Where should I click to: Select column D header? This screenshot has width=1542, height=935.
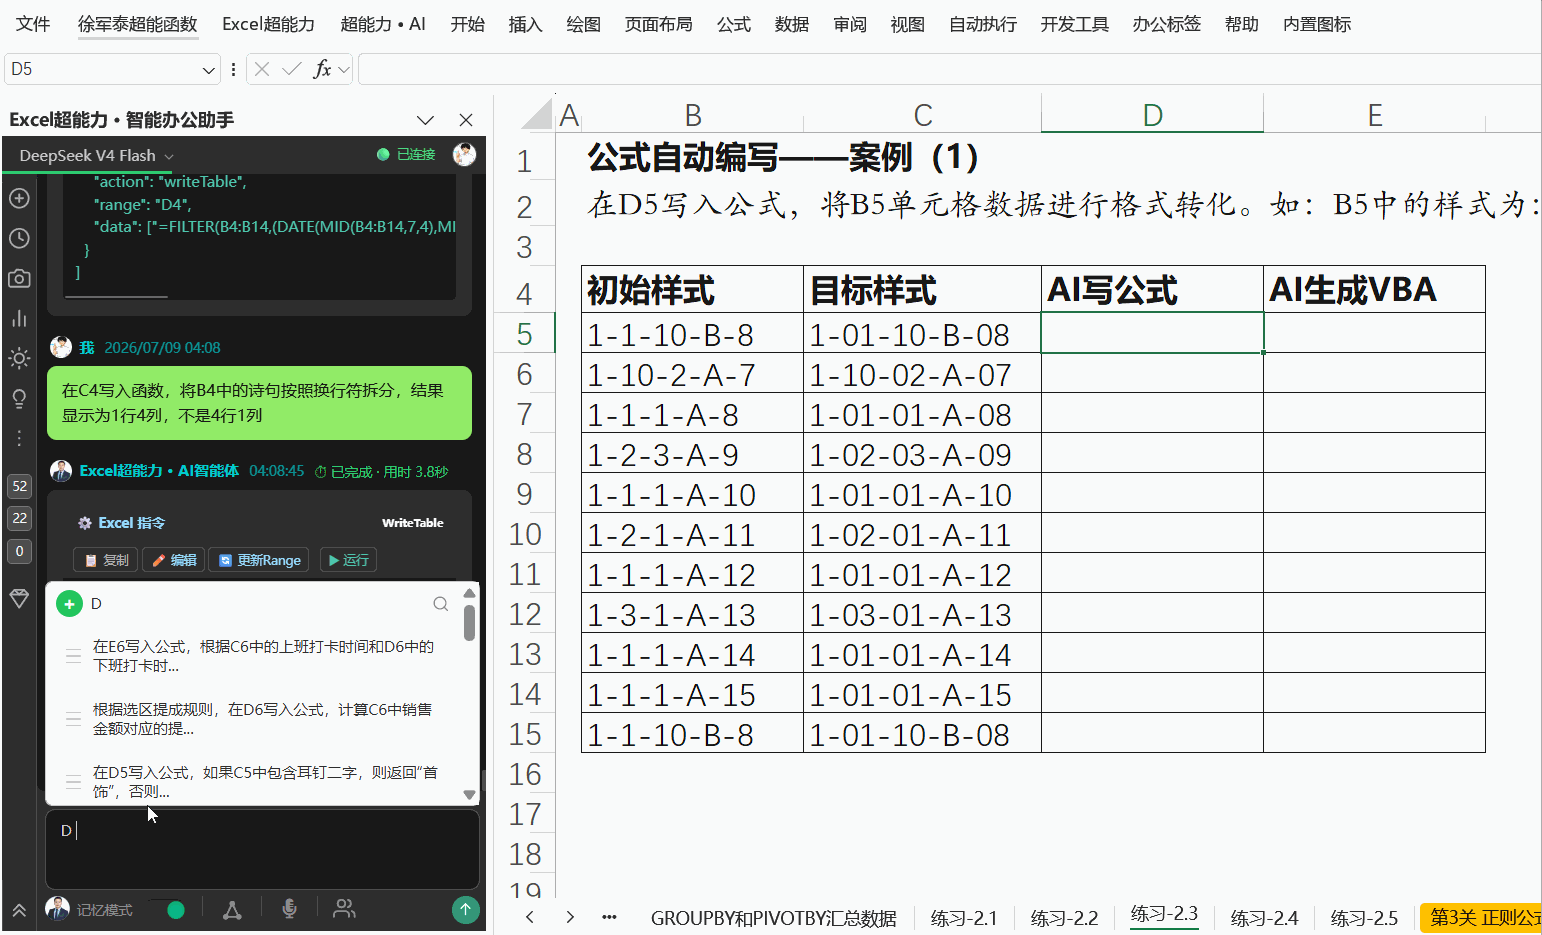(x=1152, y=115)
